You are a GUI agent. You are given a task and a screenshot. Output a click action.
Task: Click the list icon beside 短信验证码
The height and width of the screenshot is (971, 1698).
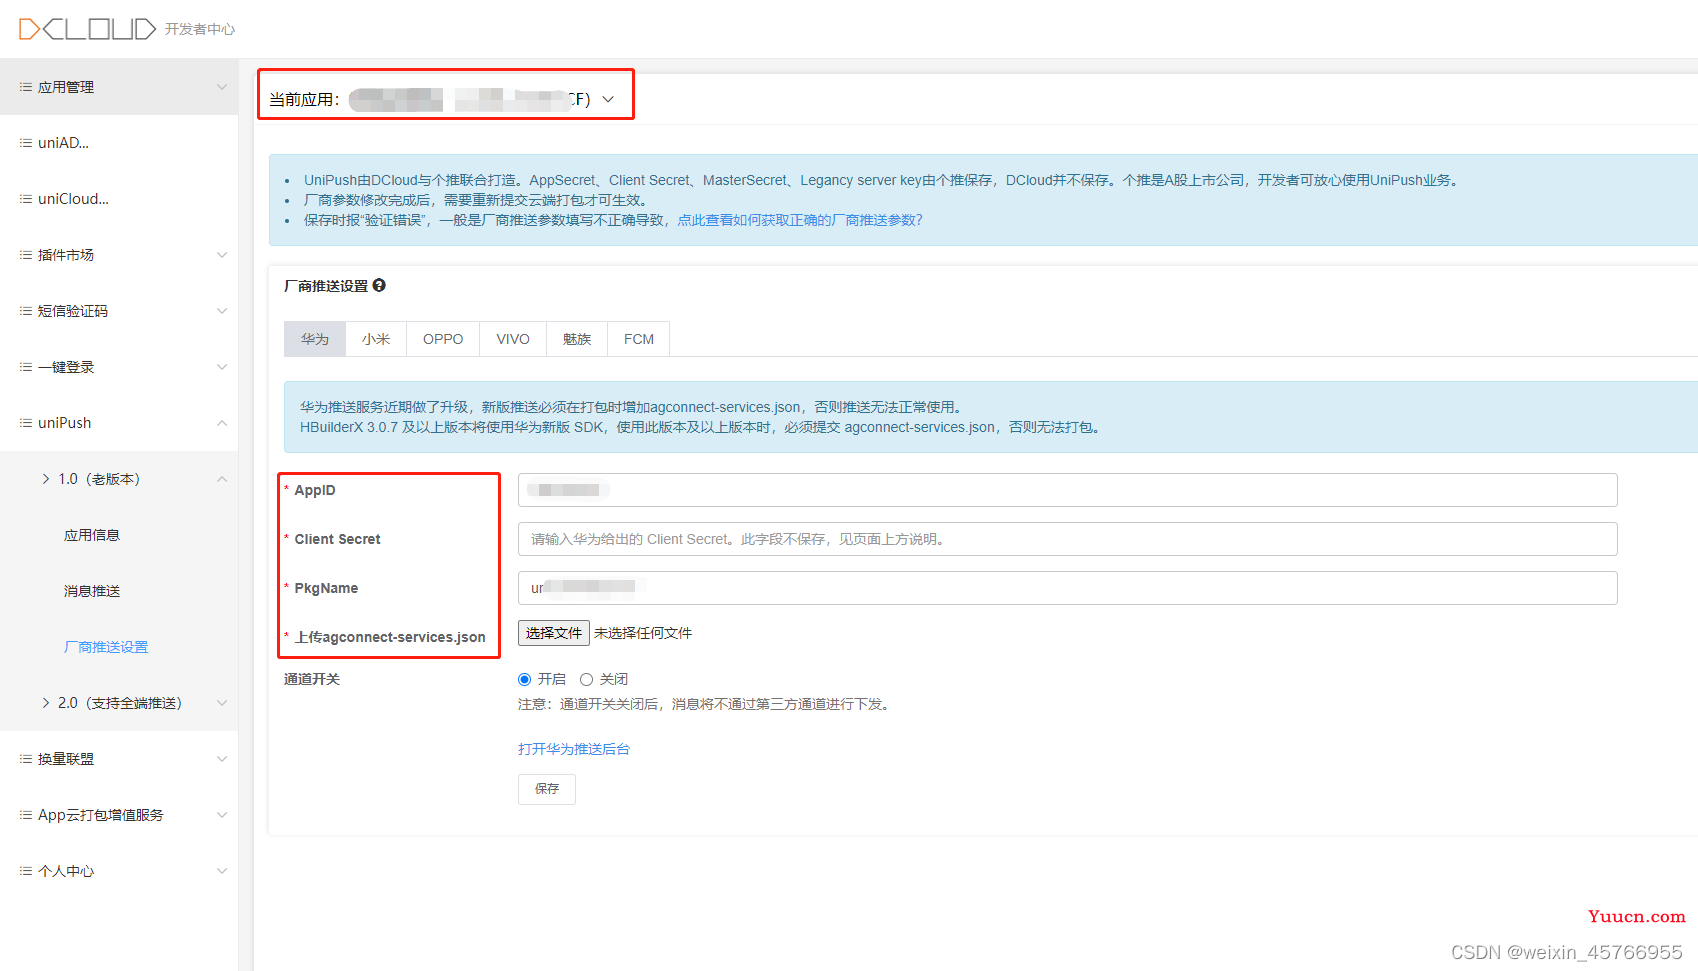pyautogui.click(x=26, y=311)
